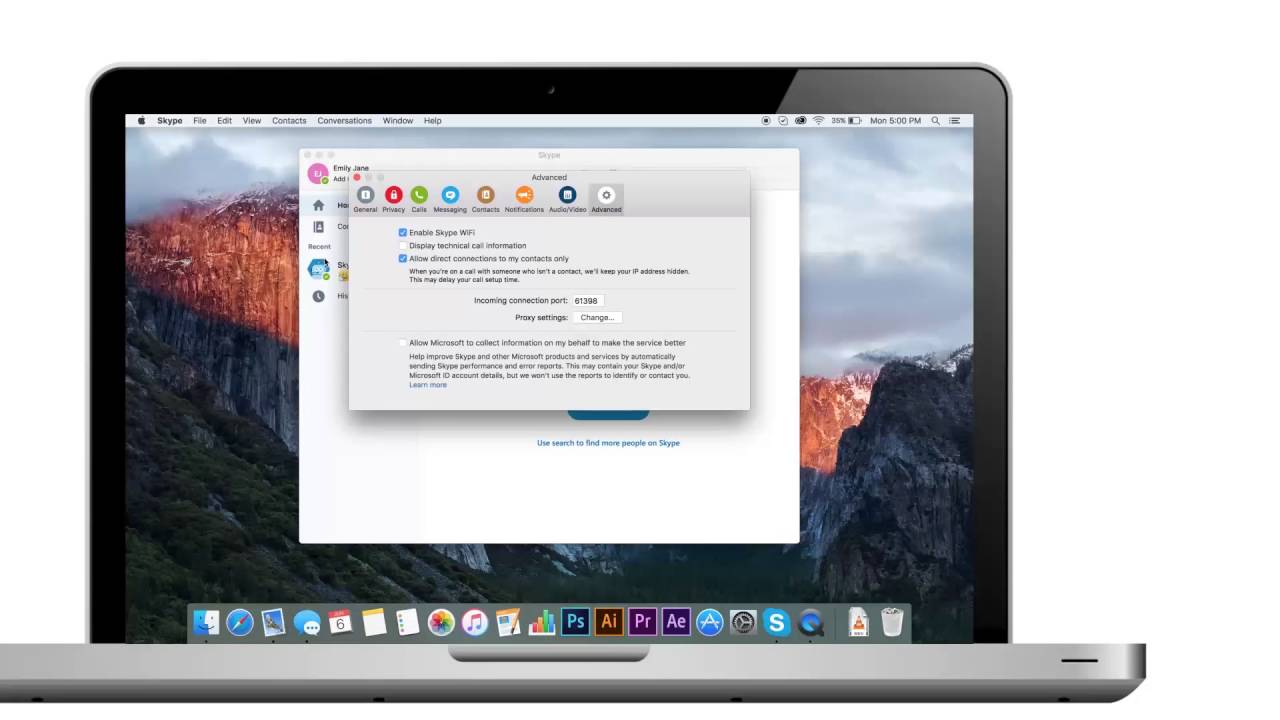
Task: Open Reminders from the Dock
Action: pos(407,622)
